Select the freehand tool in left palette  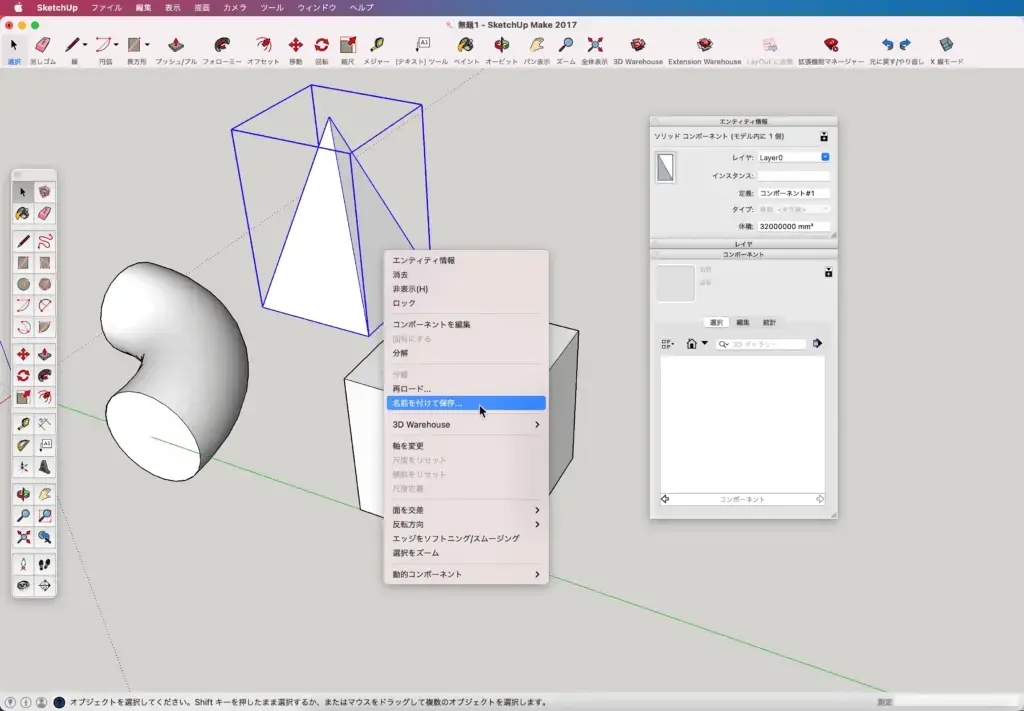point(44,242)
